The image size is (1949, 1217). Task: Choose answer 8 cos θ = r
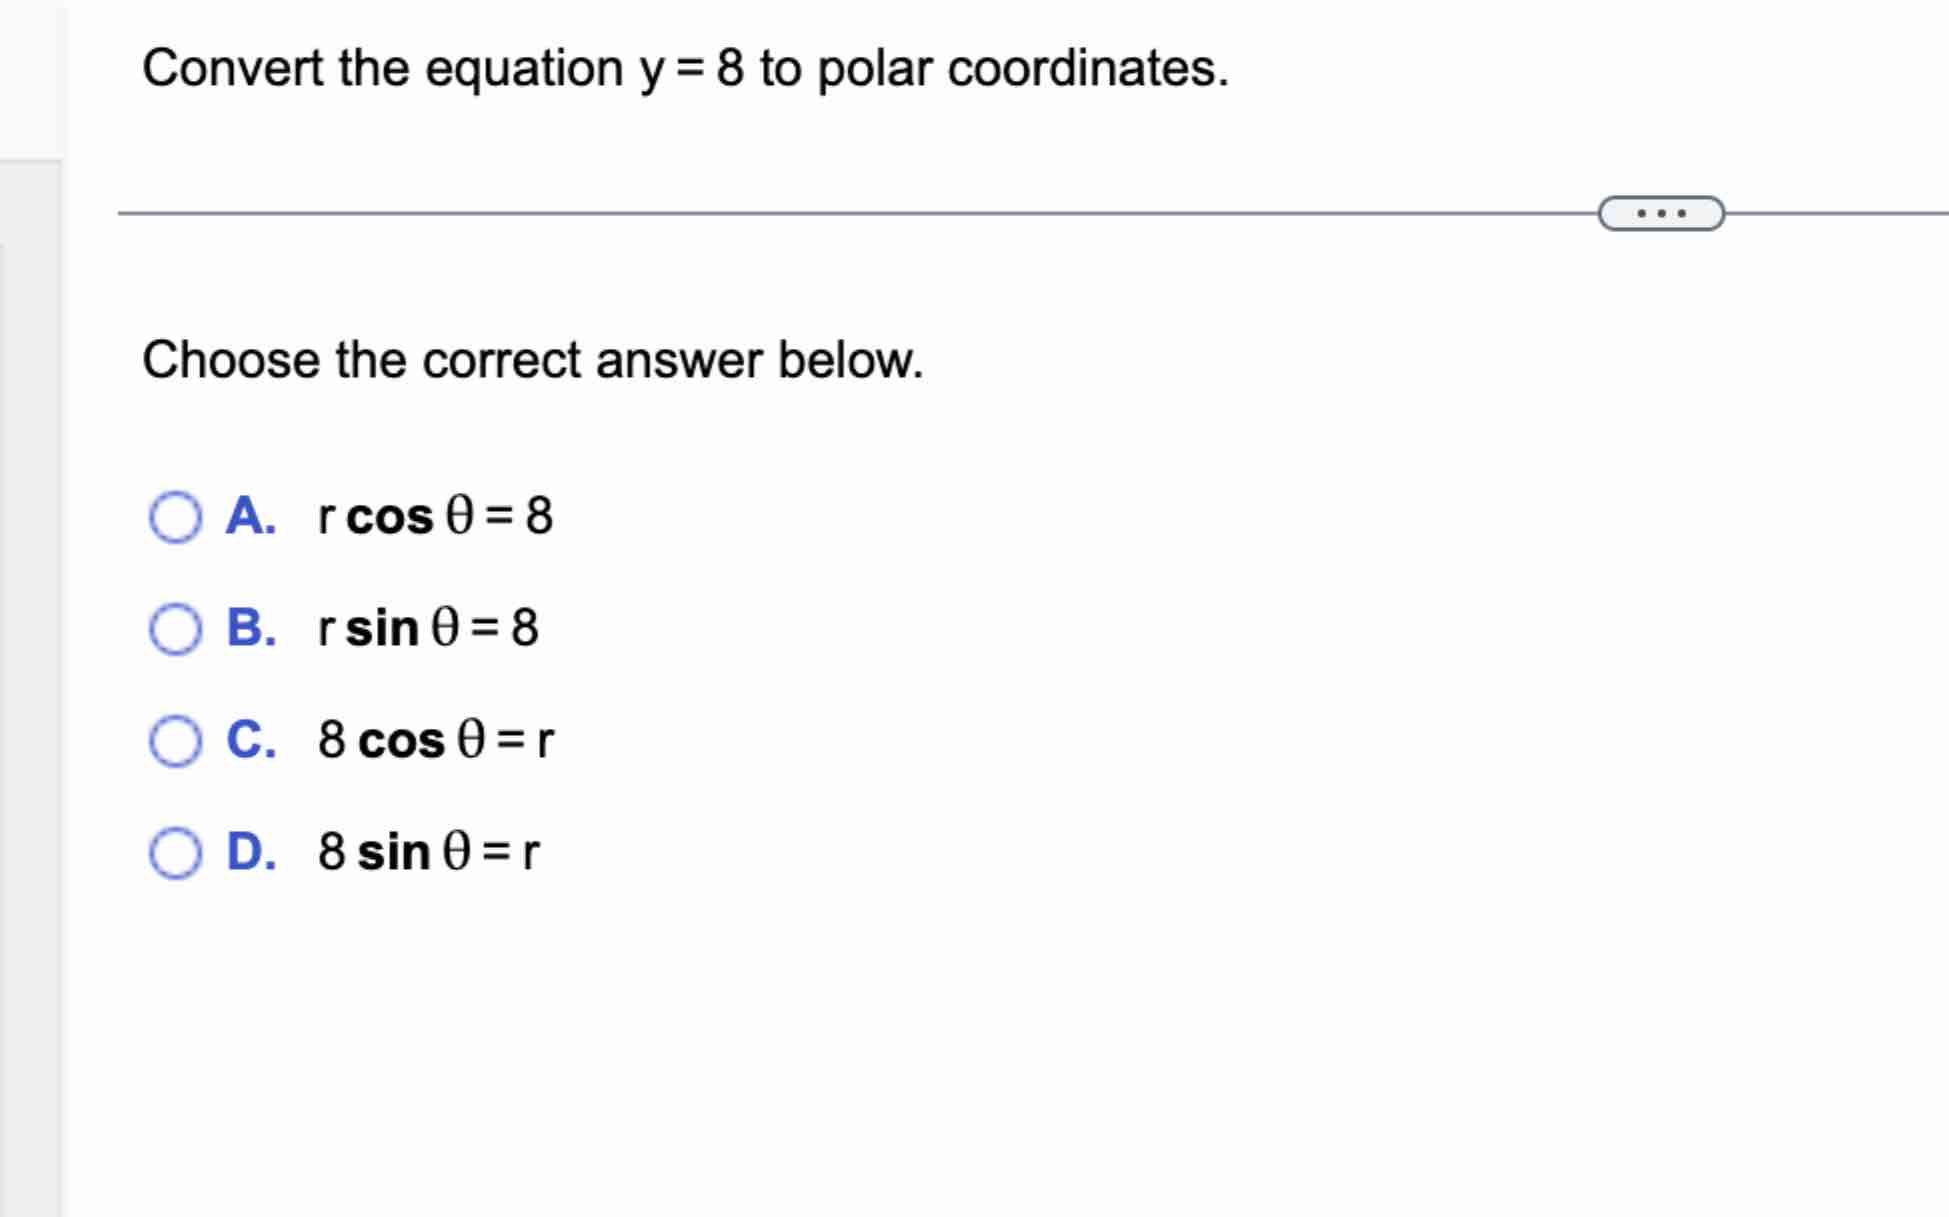pos(437,740)
